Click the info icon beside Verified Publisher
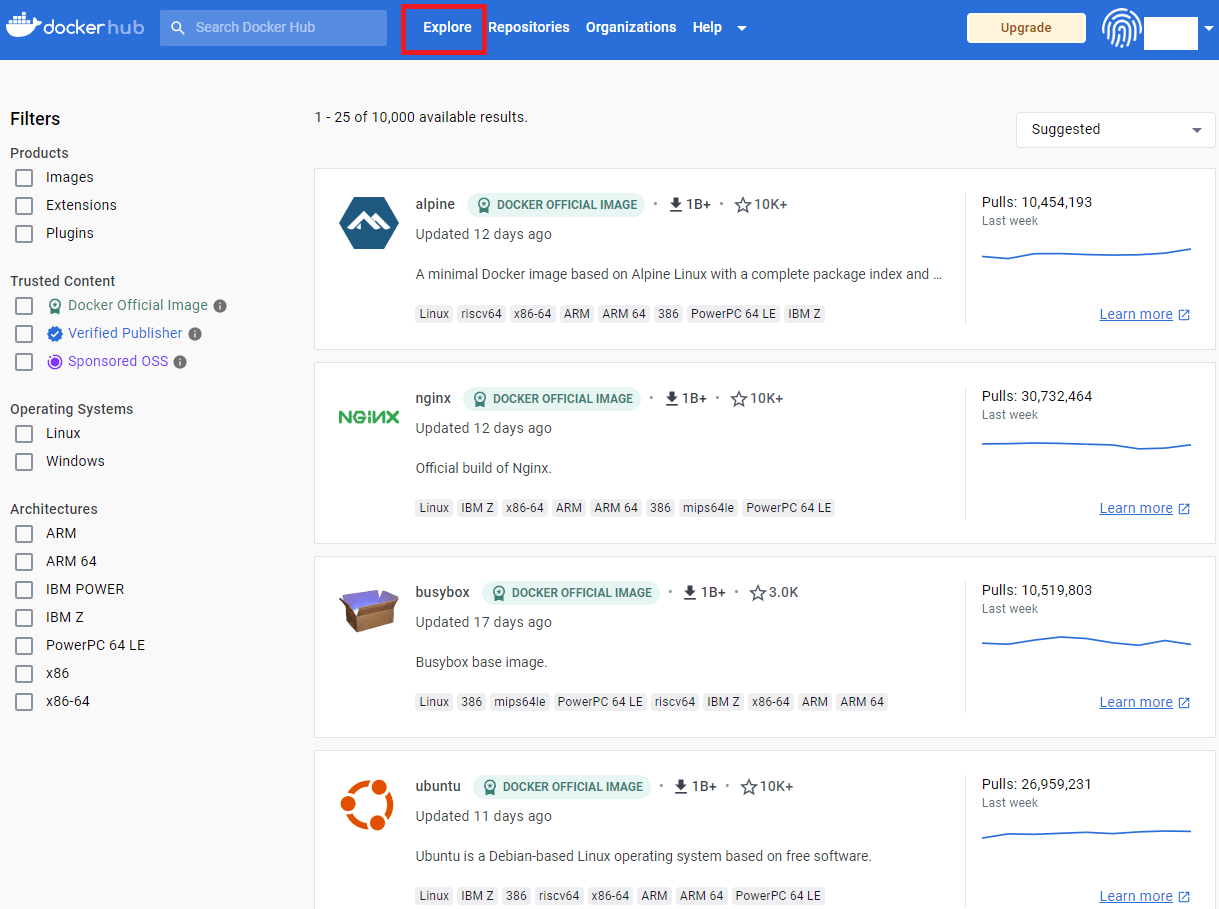Screen dimensions: 1219x909 (x=195, y=334)
